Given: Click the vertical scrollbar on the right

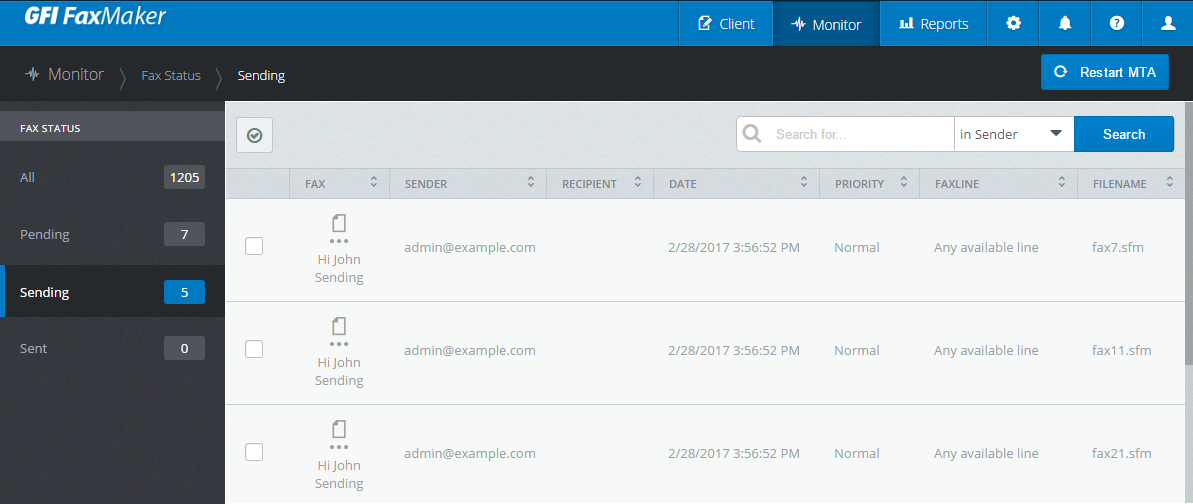Looking at the screenshot, I should coord(1188,198).
